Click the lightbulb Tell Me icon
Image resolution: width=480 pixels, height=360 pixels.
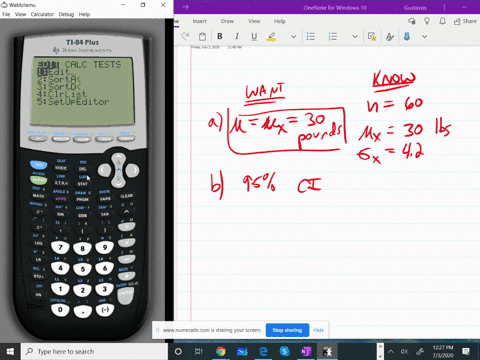(x=427, y=21)
